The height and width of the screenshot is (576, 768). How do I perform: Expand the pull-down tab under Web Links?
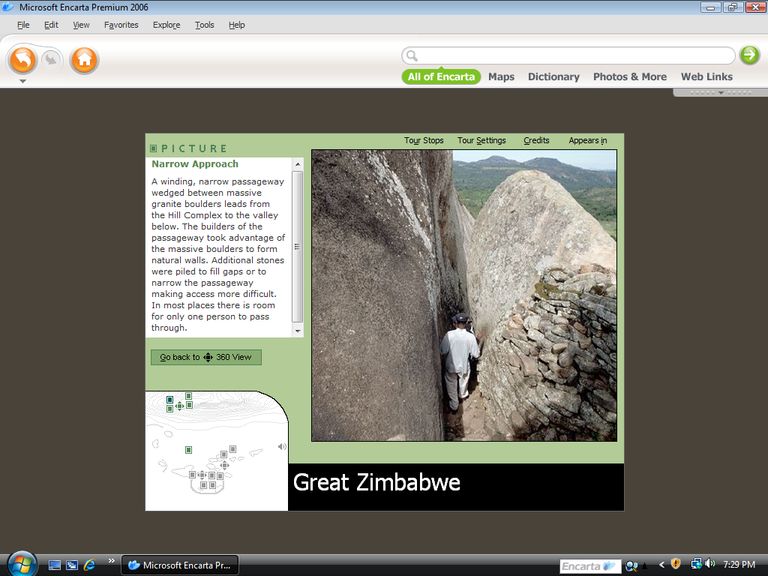pyautogui.click(x=720, y=92)
